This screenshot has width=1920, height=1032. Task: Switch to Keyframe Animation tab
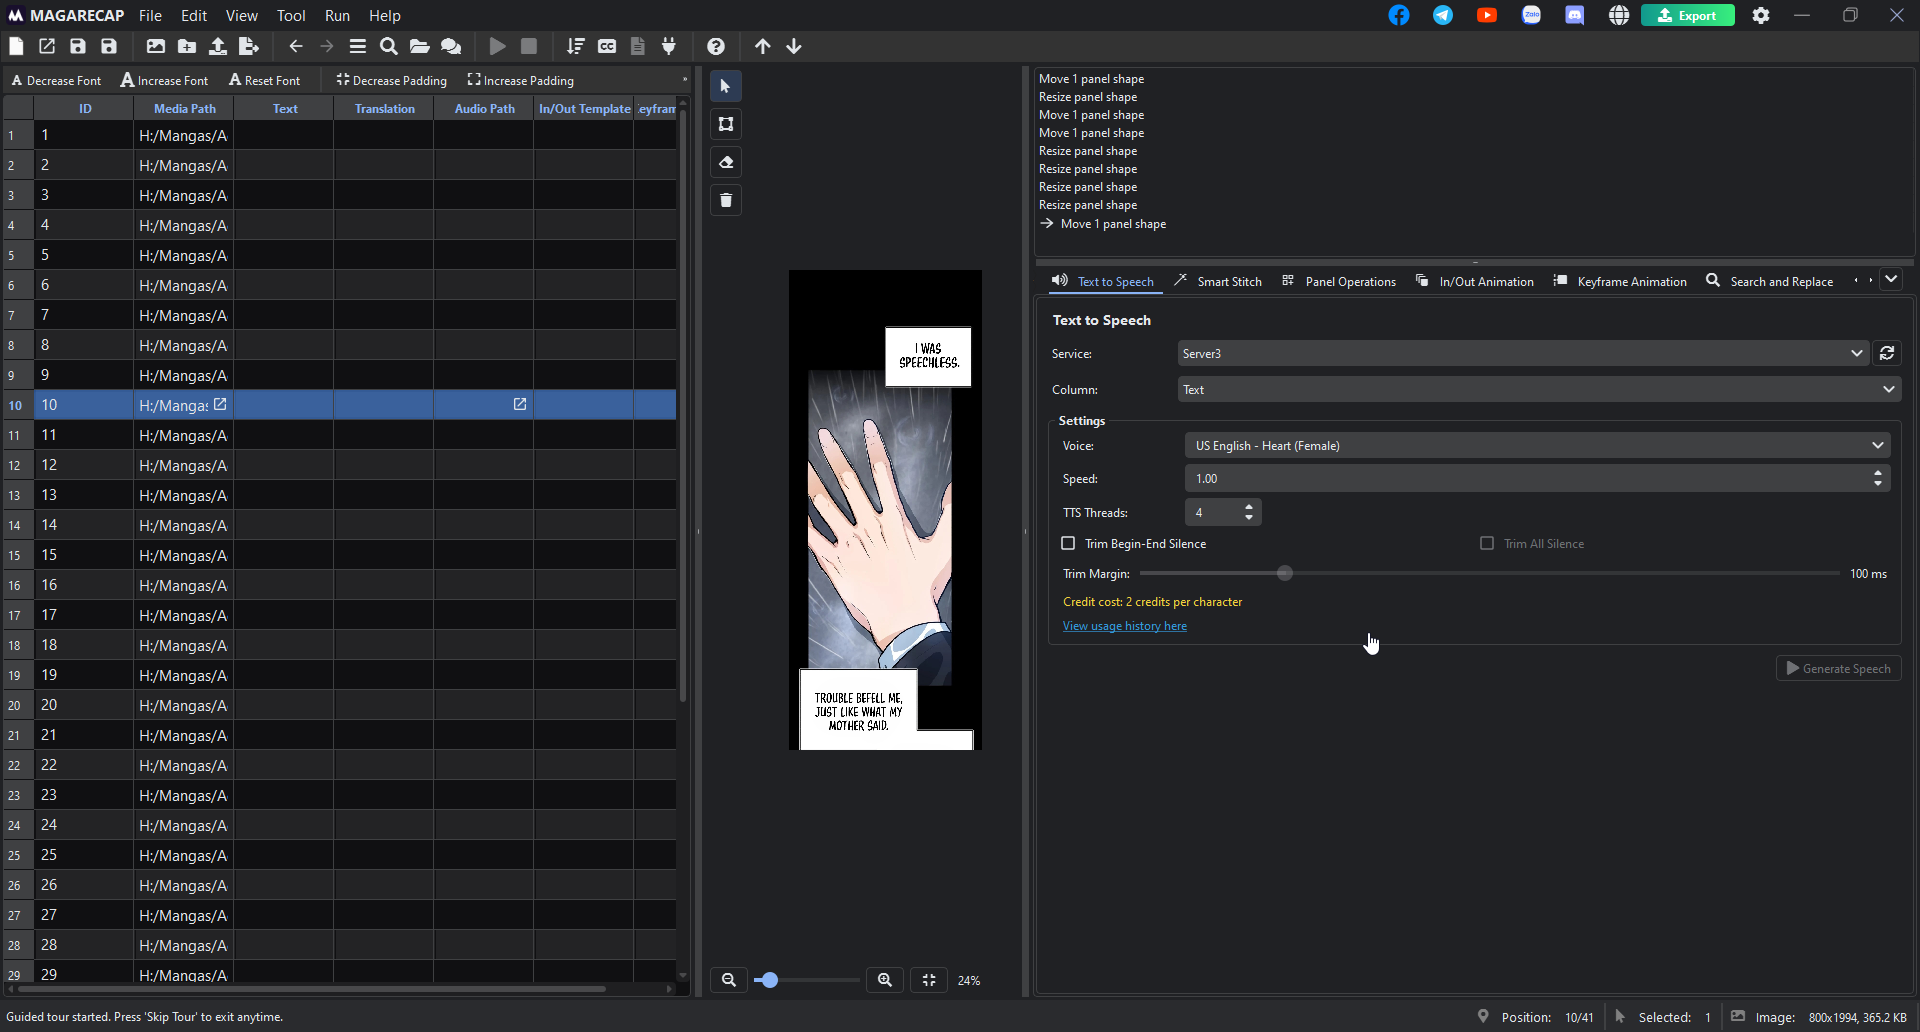click(1620, 281)
